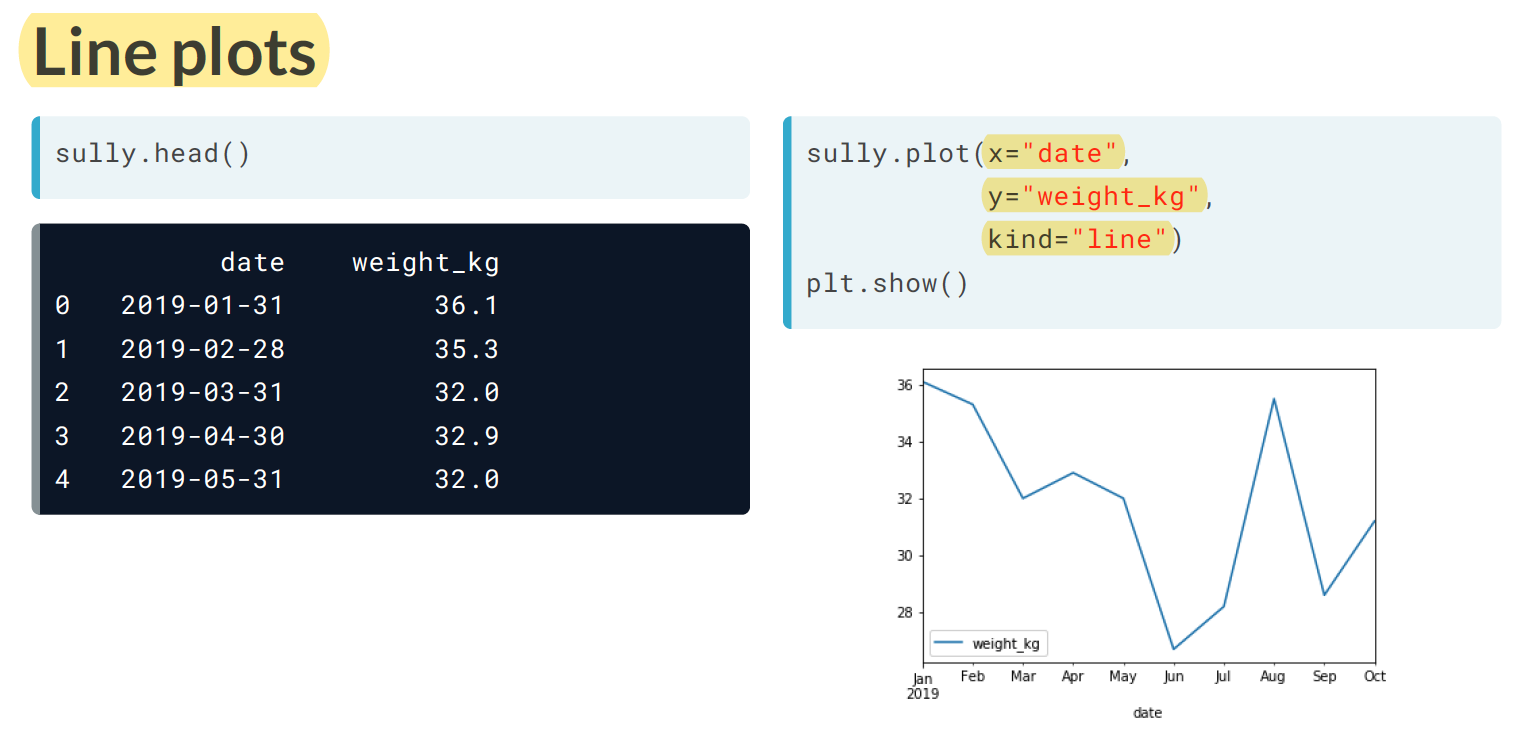Click the "date" column header in output table

click(252, 262)
